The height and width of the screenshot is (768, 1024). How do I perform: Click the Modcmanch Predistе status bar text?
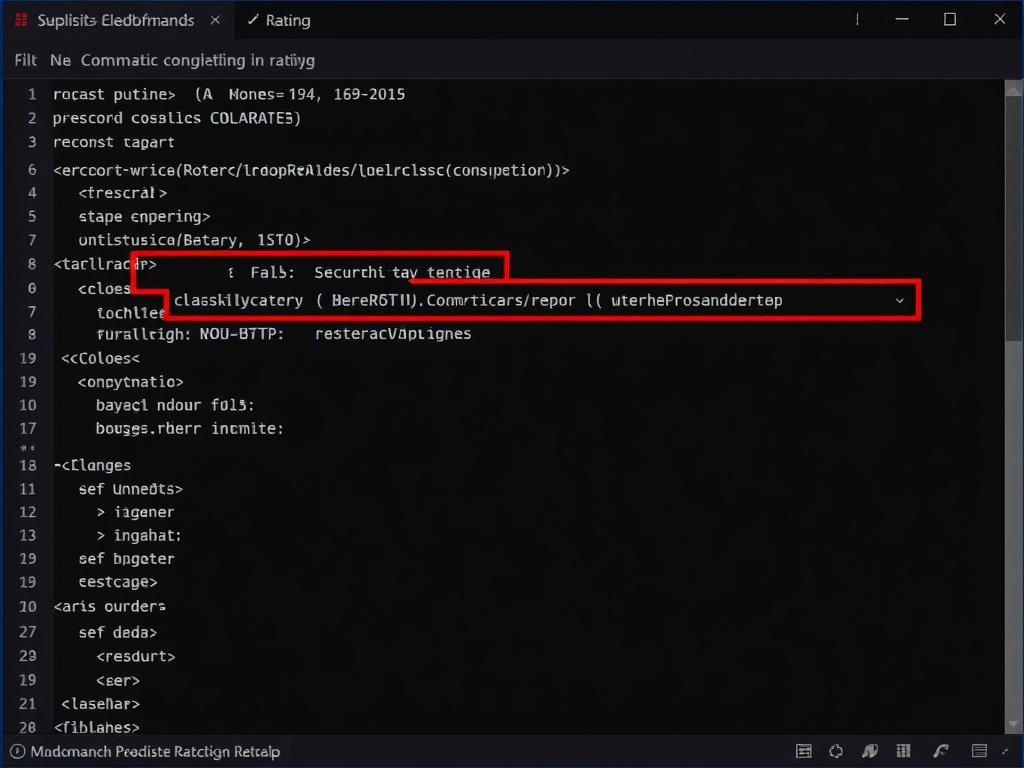pyautogui.click(x=155, y=751)
